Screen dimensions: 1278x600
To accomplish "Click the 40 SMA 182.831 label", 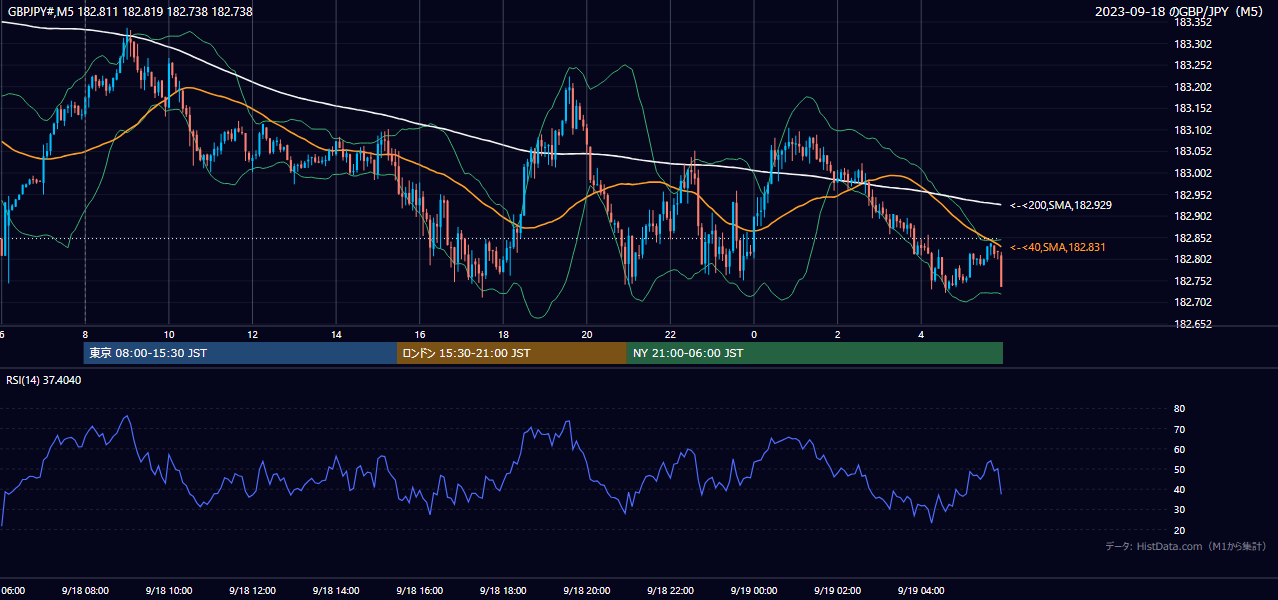I will [x=1058, y=247].
